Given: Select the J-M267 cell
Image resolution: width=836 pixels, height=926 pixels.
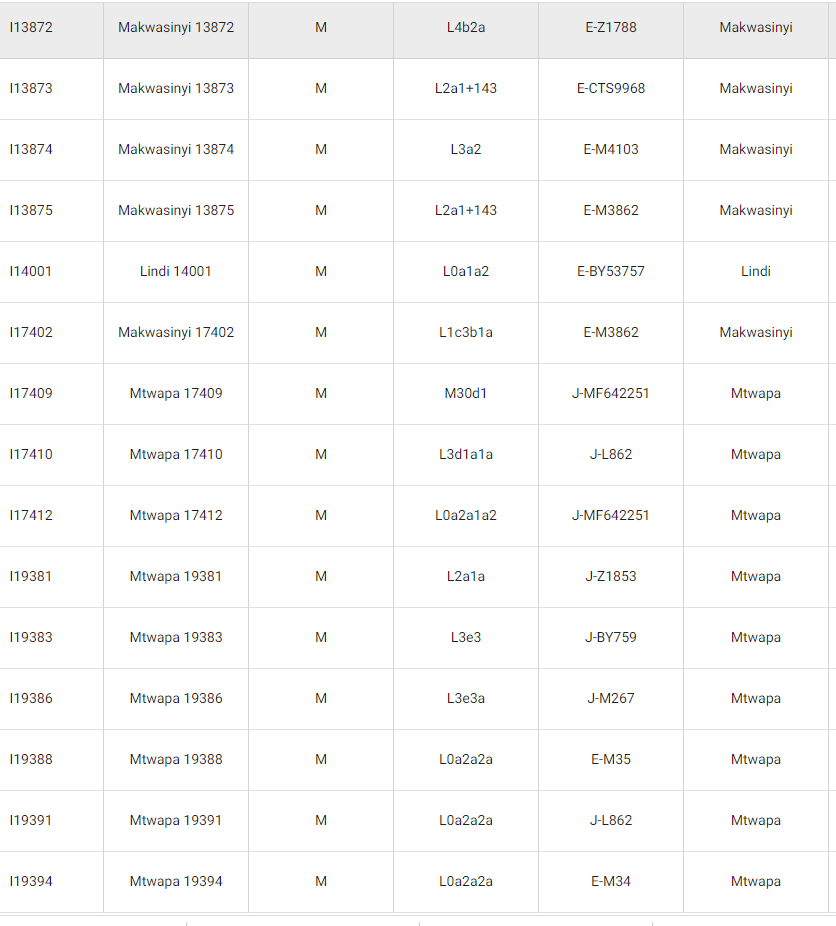Looking at the screenshot, I should pyautogui.click(x=611, y=699).
